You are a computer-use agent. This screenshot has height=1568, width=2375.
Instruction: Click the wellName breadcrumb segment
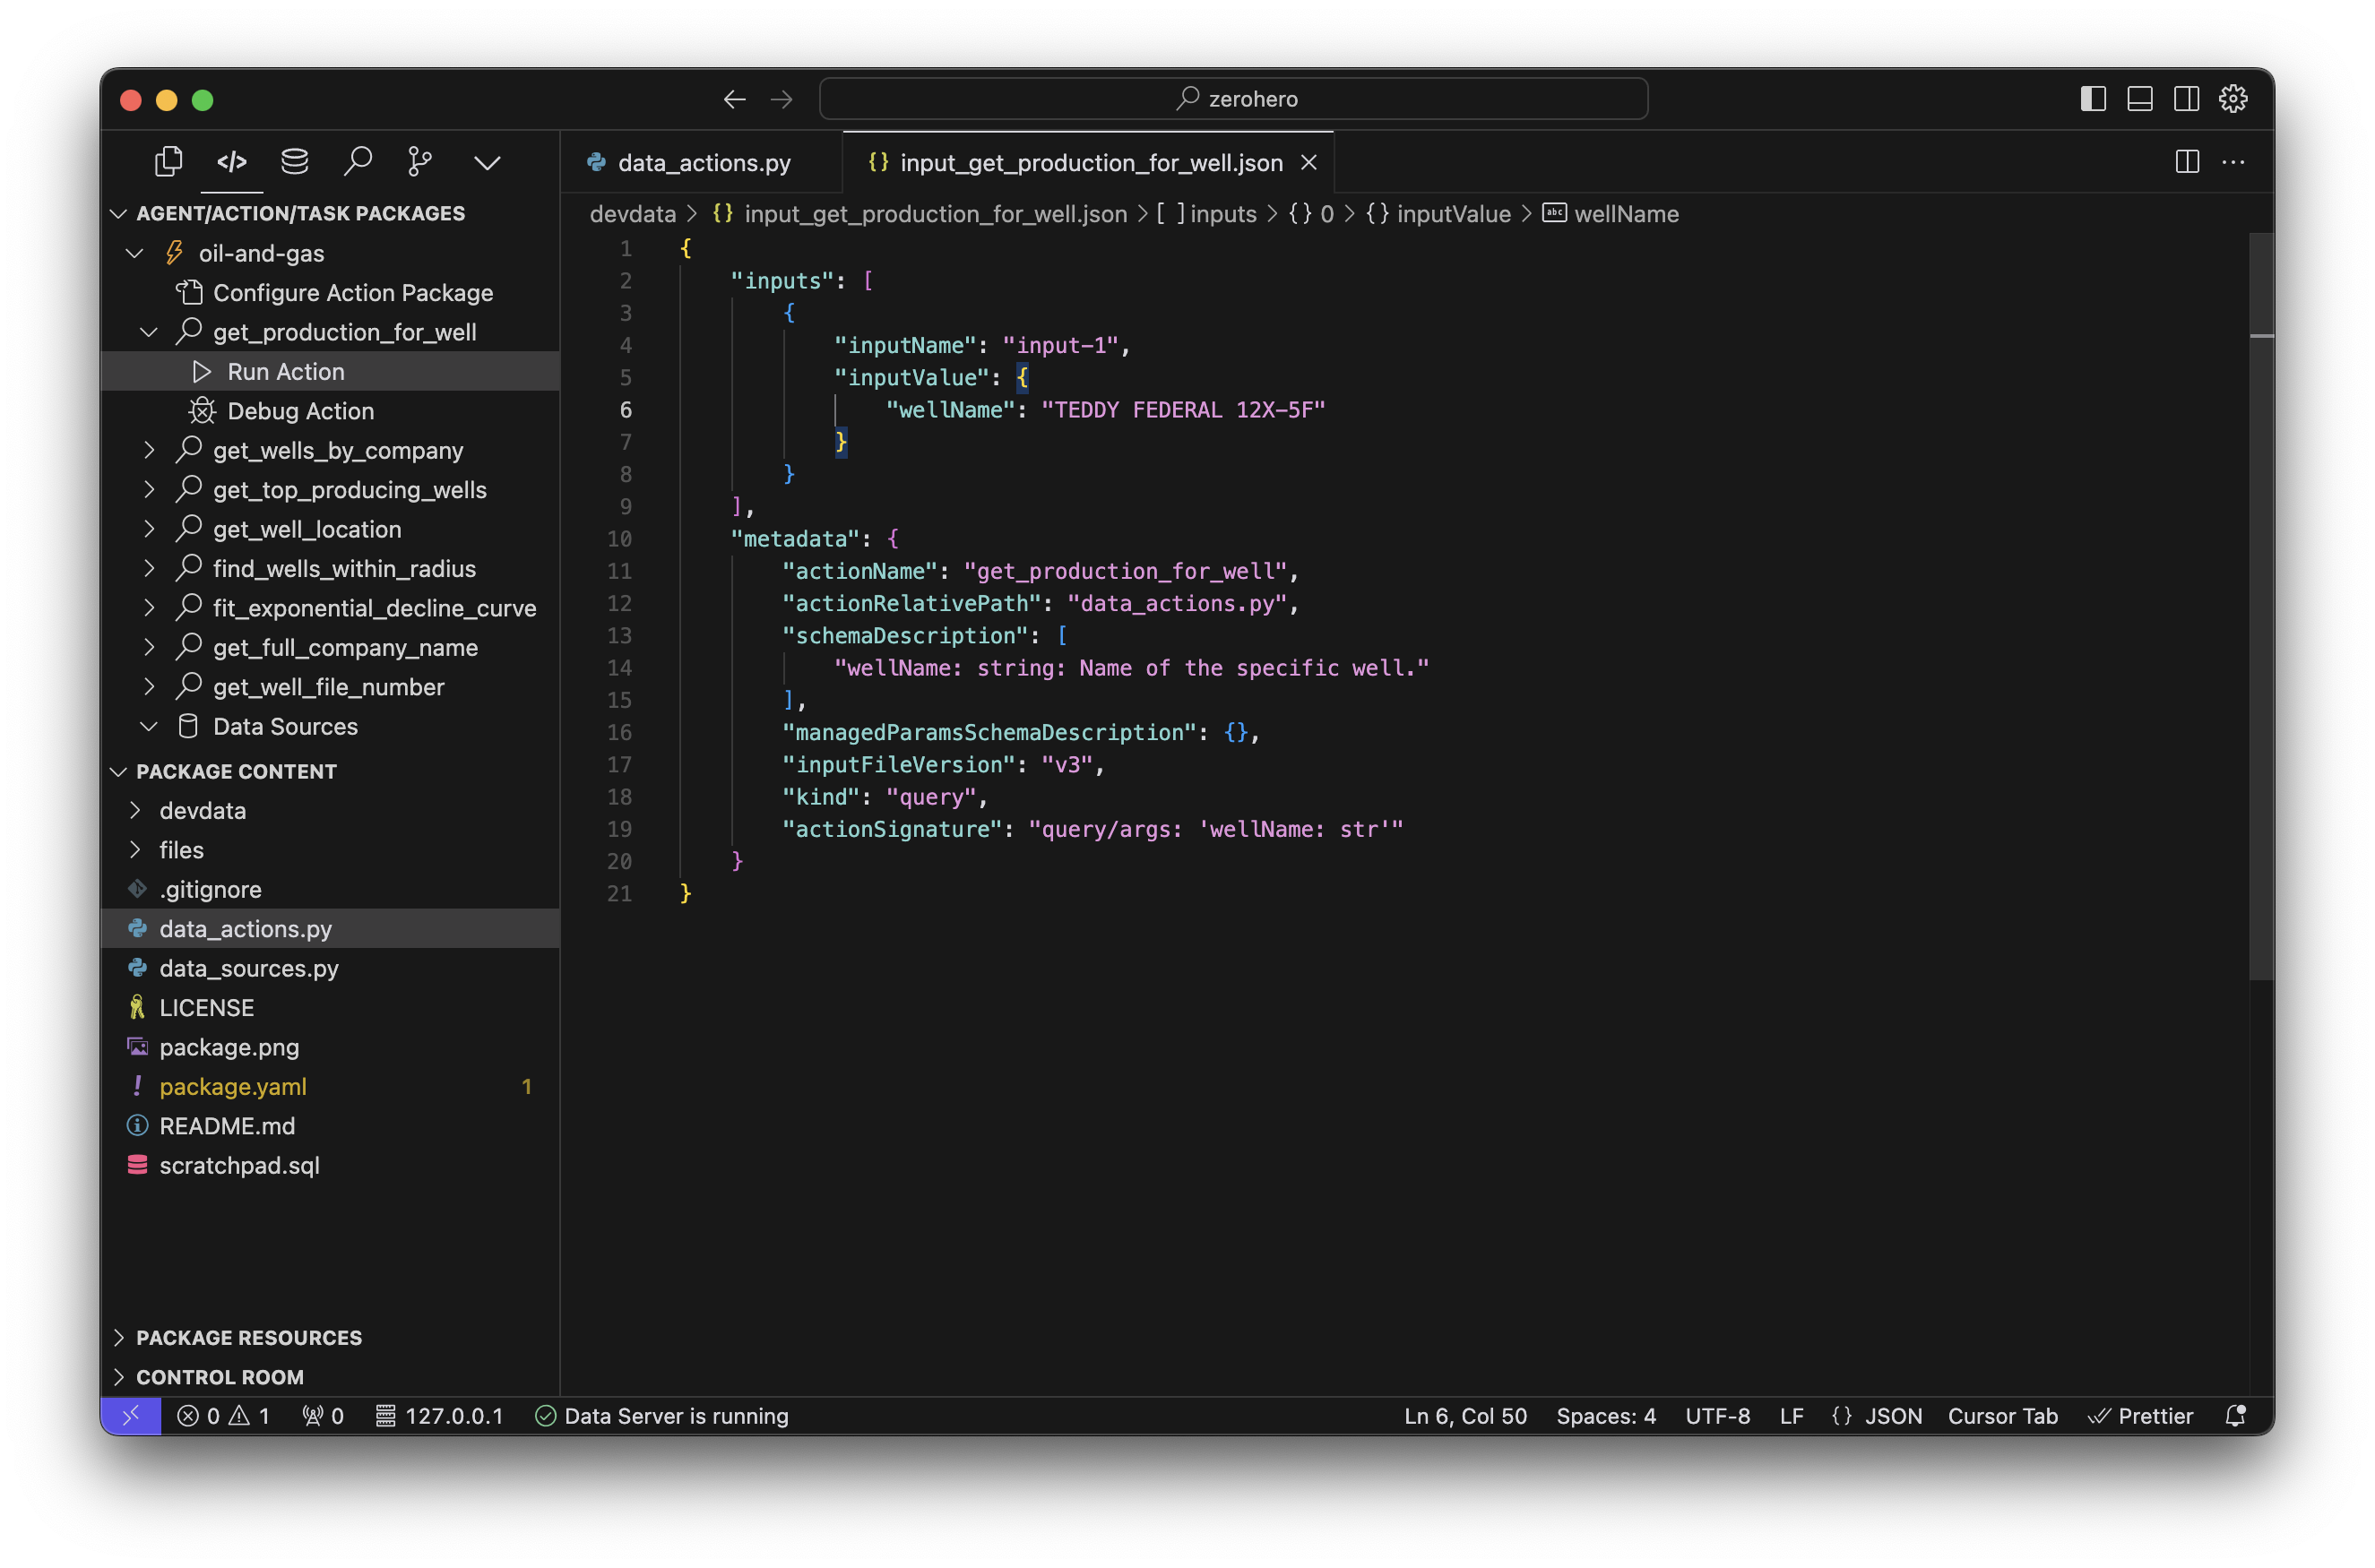pos(1626,214)
